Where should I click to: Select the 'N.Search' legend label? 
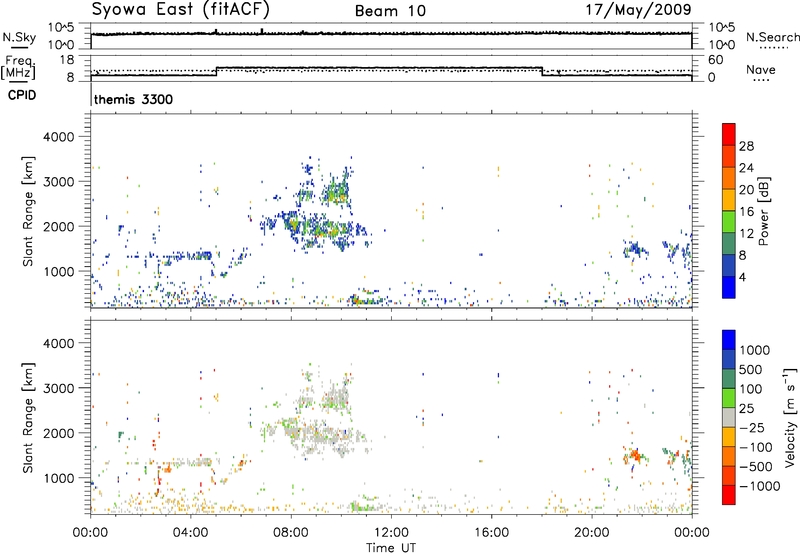tap(772, 37)
